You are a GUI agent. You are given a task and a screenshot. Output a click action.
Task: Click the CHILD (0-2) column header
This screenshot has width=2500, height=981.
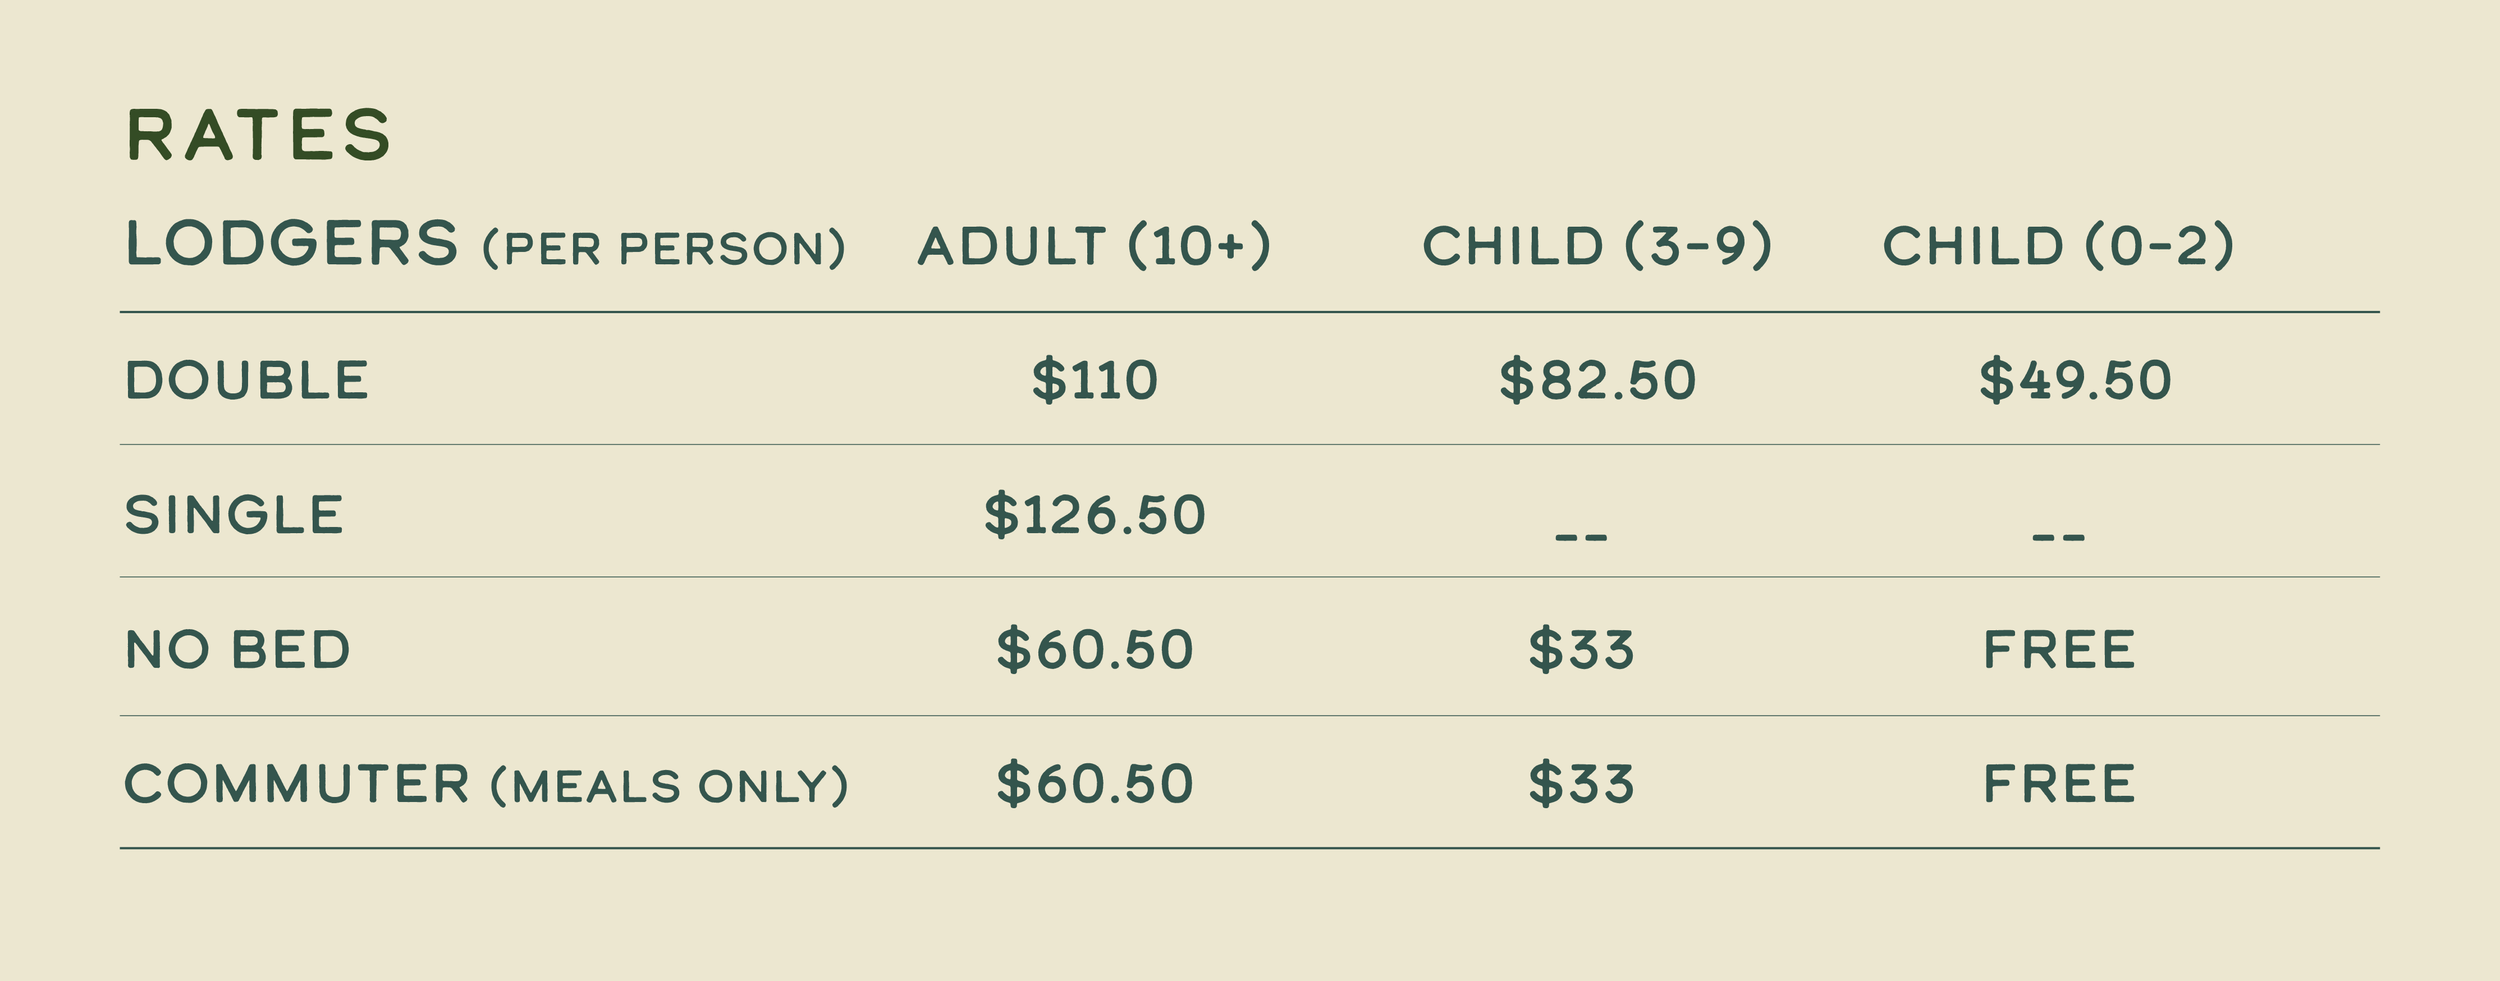[x=2058, y=247]
